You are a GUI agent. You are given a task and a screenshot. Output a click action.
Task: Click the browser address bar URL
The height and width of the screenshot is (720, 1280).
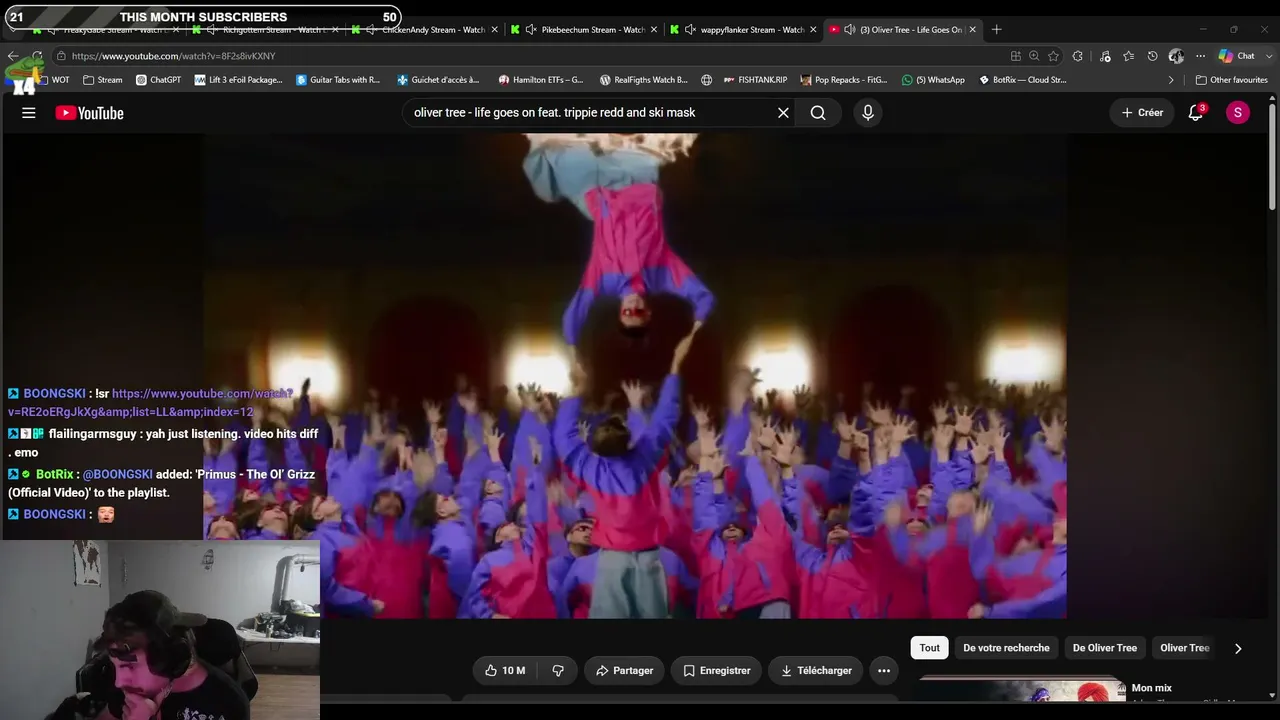(173, 56)
